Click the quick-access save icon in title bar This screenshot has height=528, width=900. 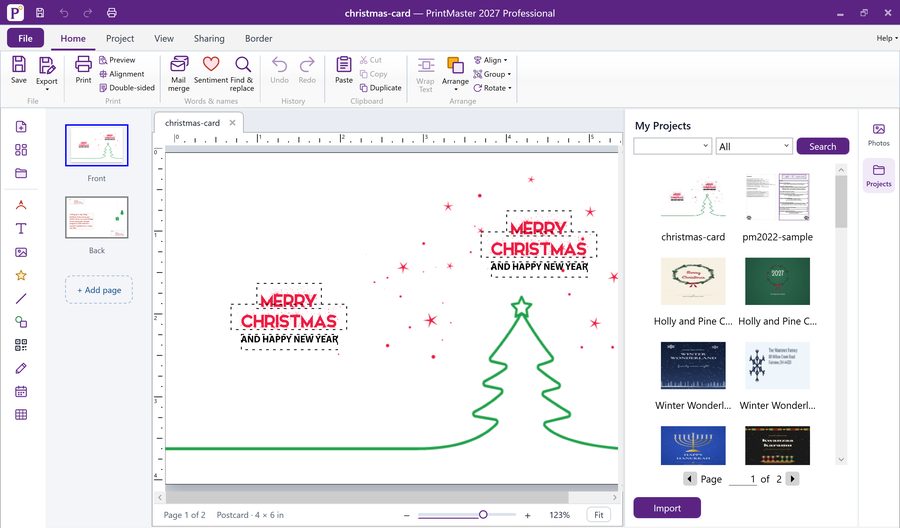pyautogui.click(x=40, y=13)
